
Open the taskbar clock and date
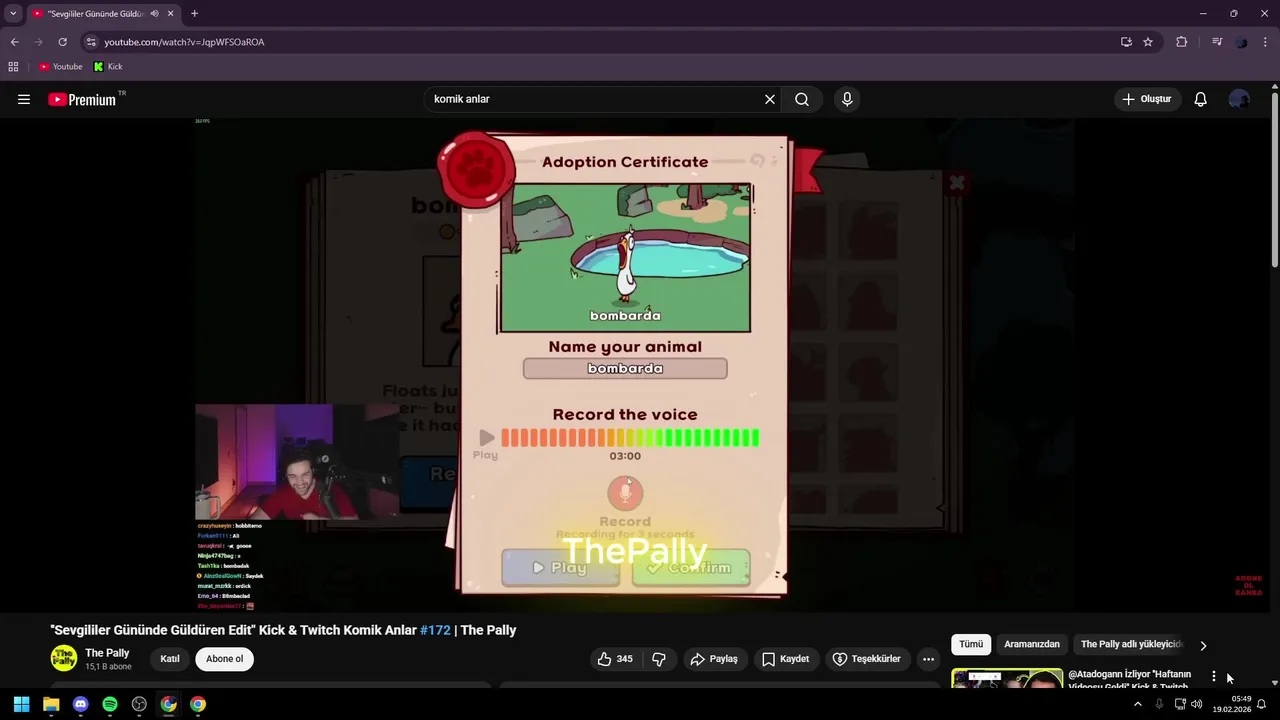[x=1232, y=704]
